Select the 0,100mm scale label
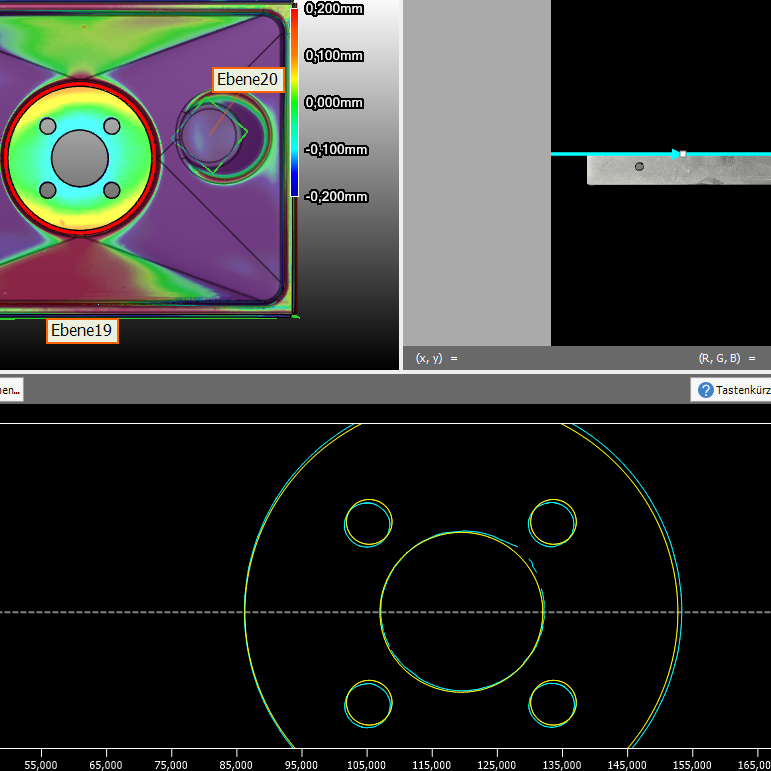 pos(334,56)
